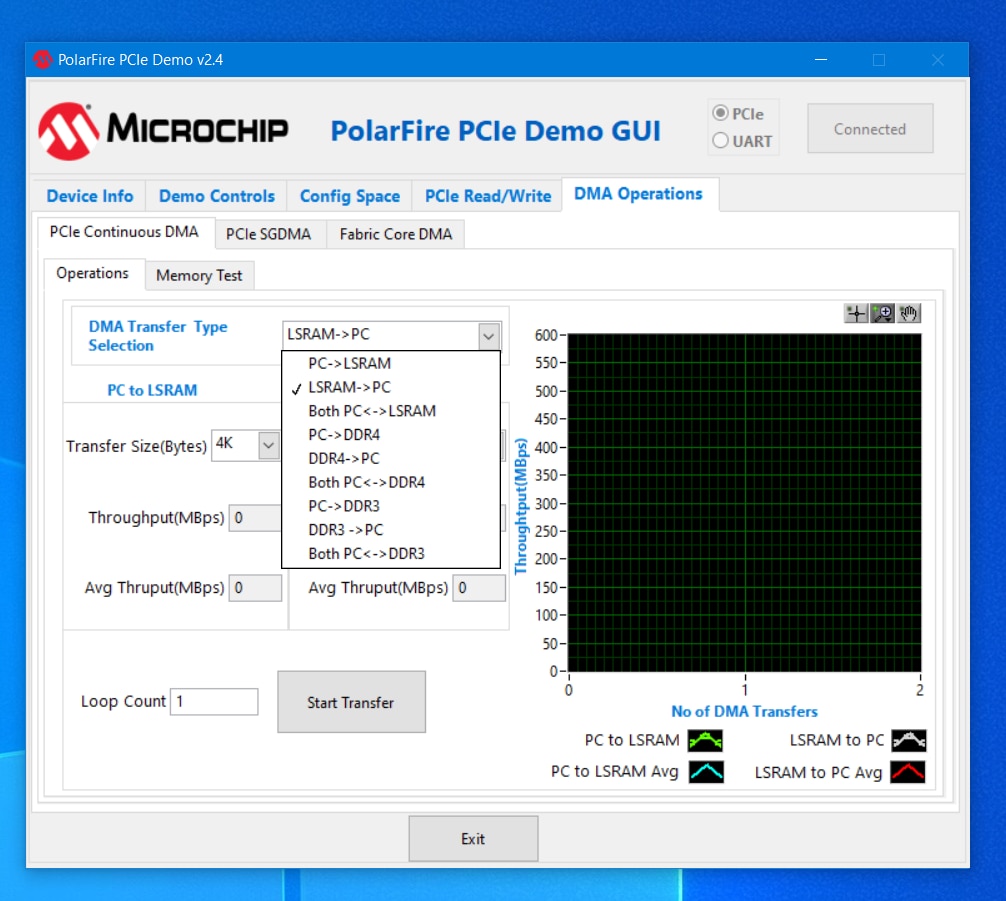Click the Exit button
The image size is (1006, 901).
click(x=473, y=839)
